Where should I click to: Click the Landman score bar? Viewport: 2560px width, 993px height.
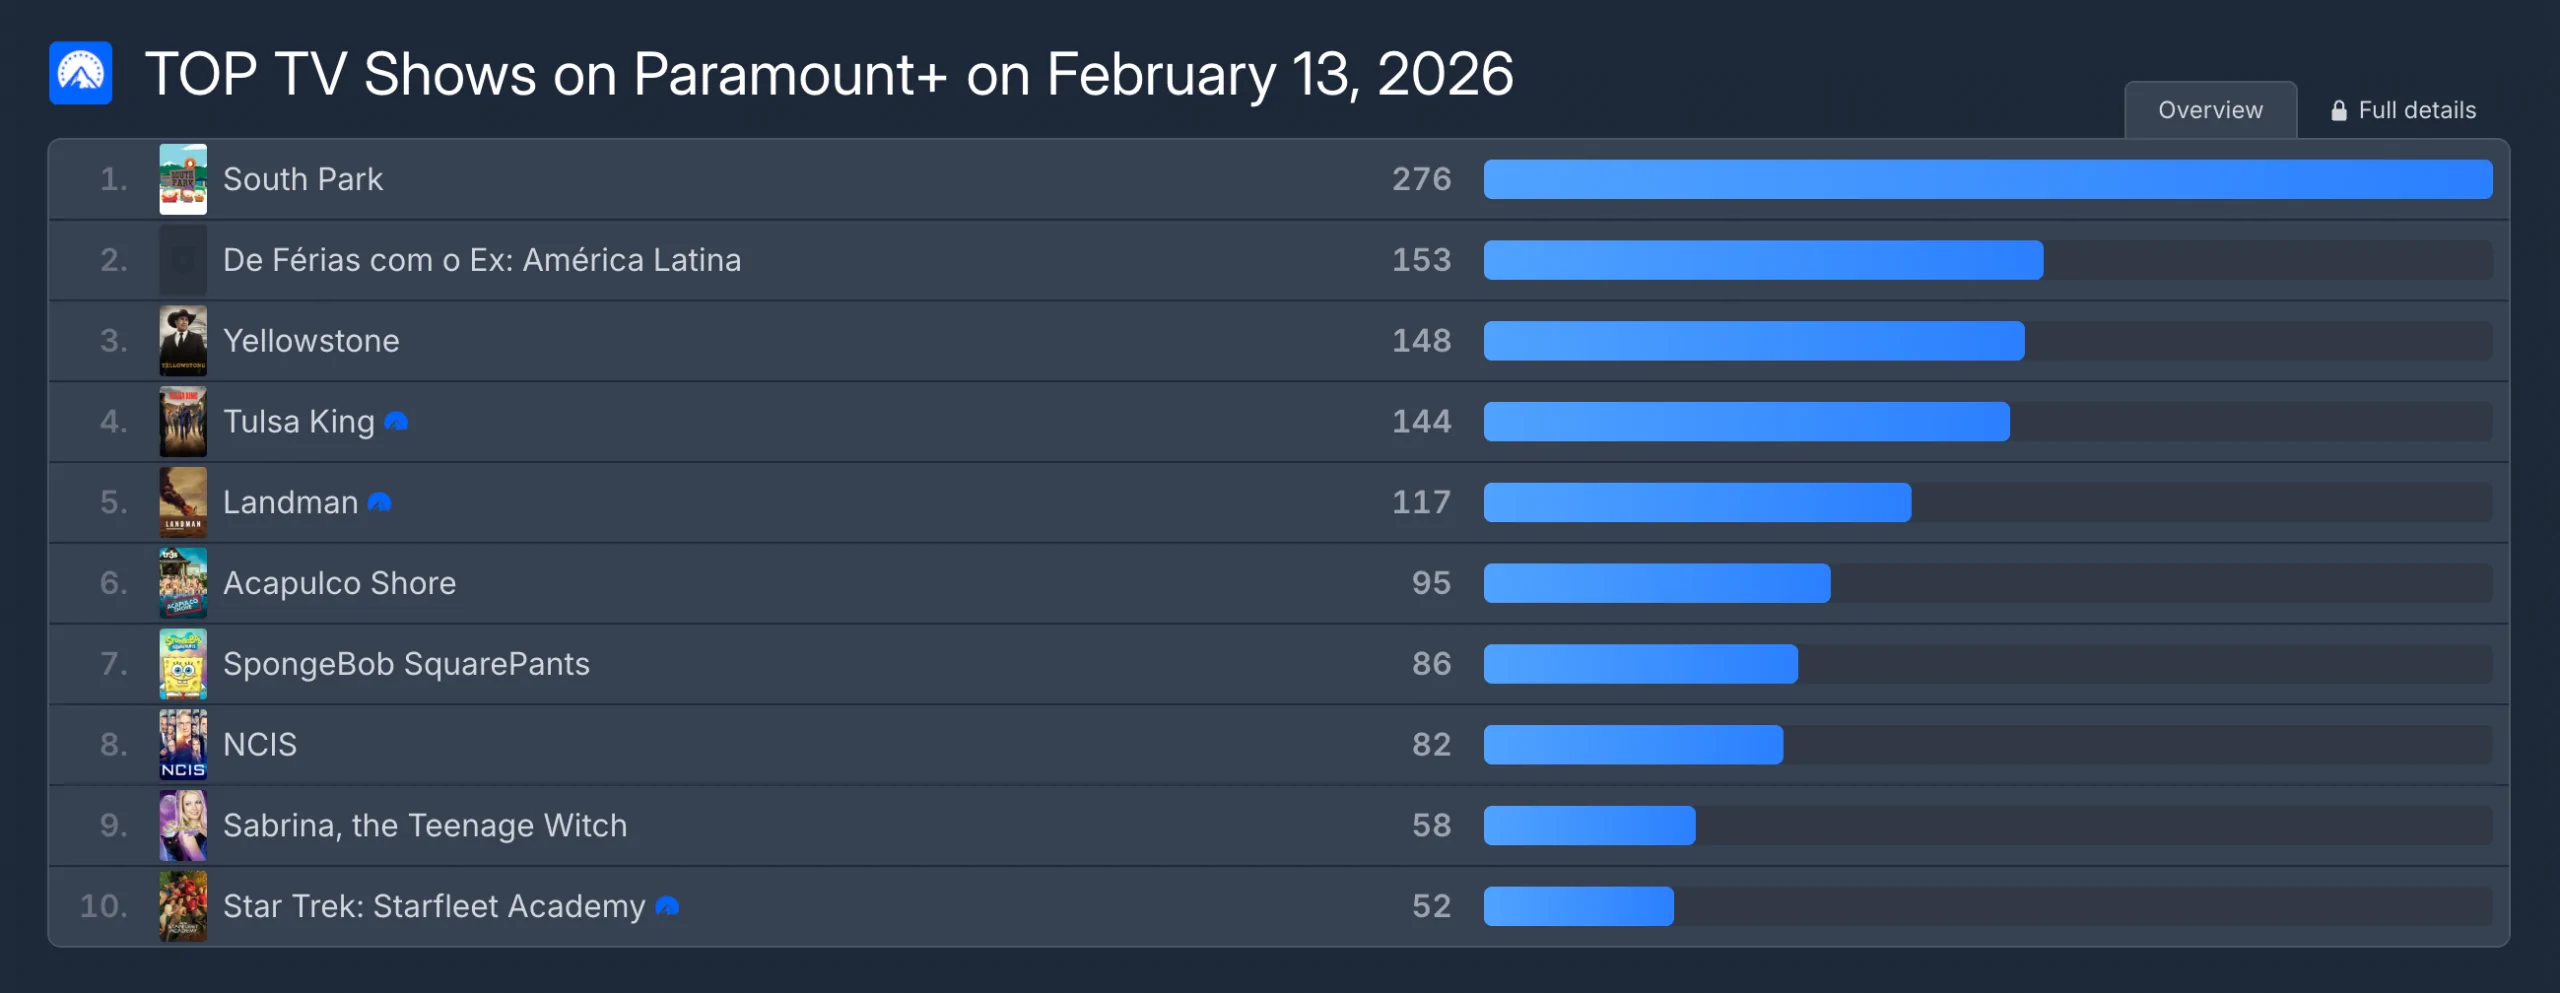(1697, 503)
